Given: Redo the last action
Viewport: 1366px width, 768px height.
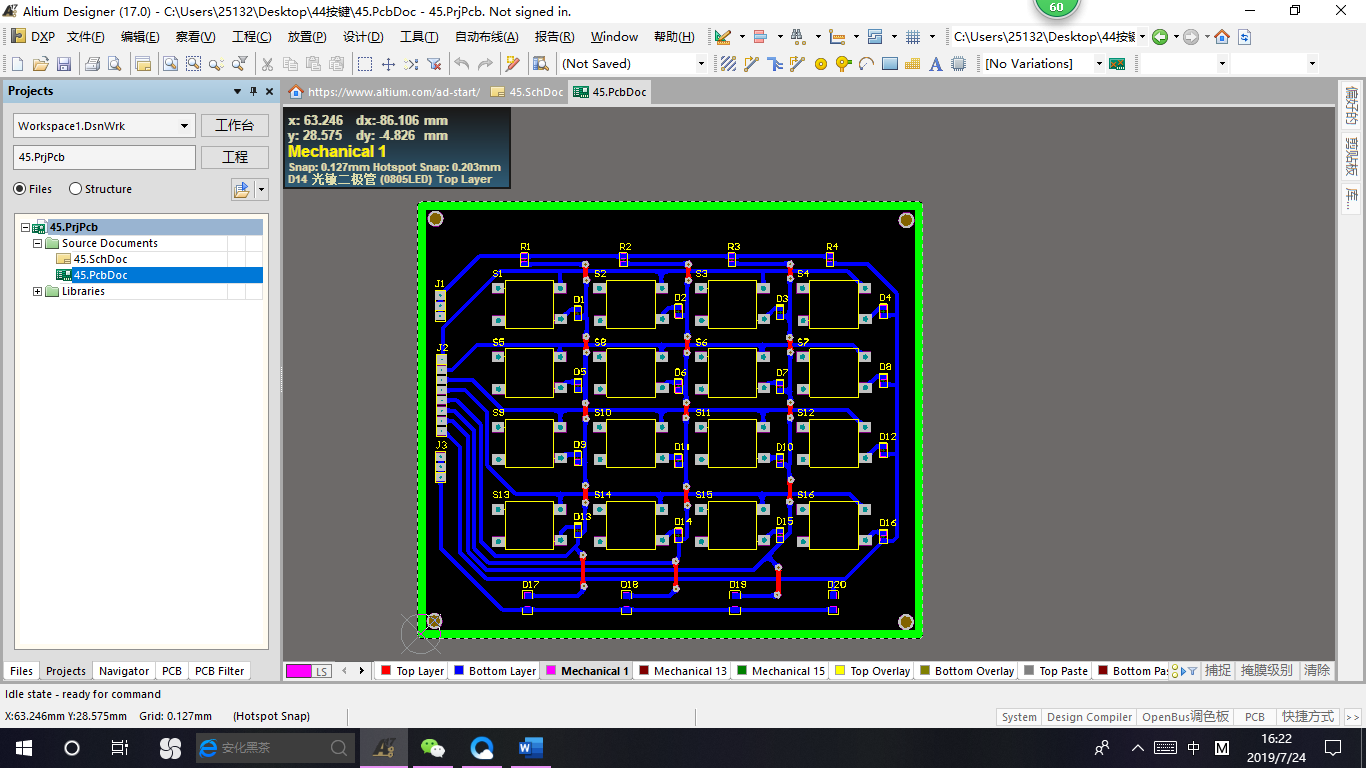Looking at the screenshot, I should point(484,64).
